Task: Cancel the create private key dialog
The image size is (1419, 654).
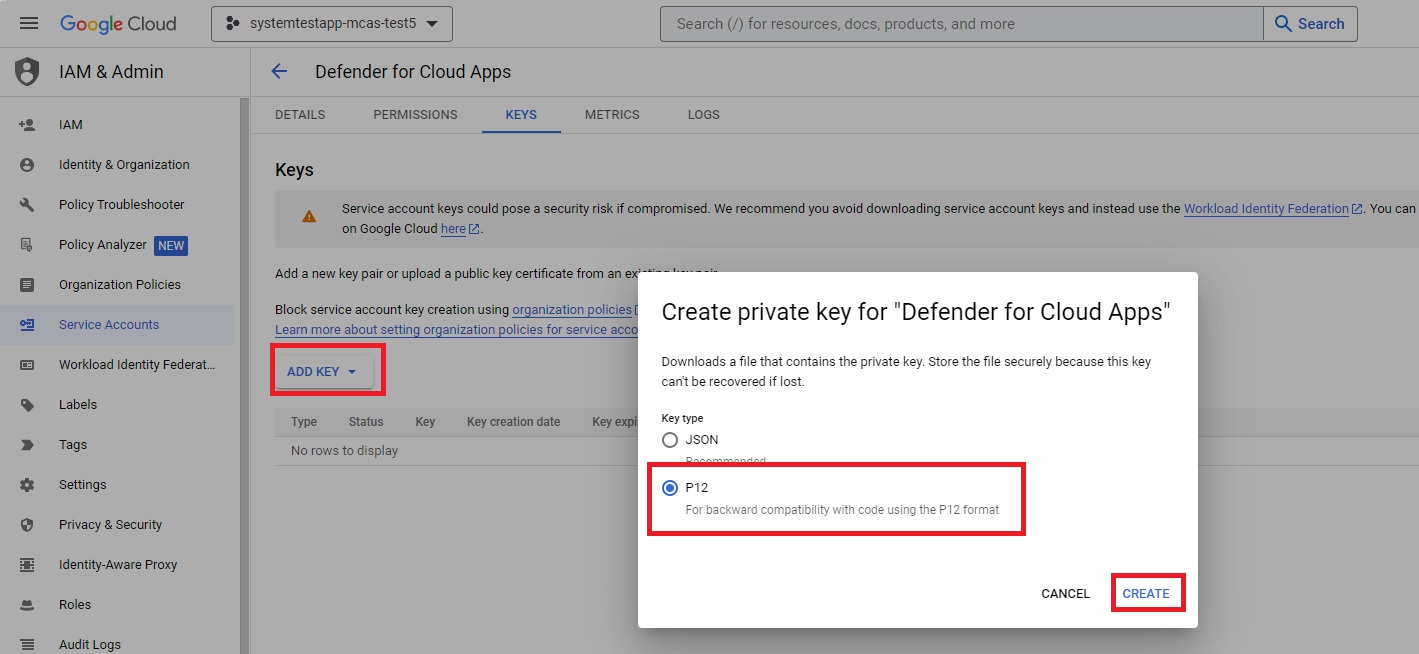Action: (x=1065, y=593)
